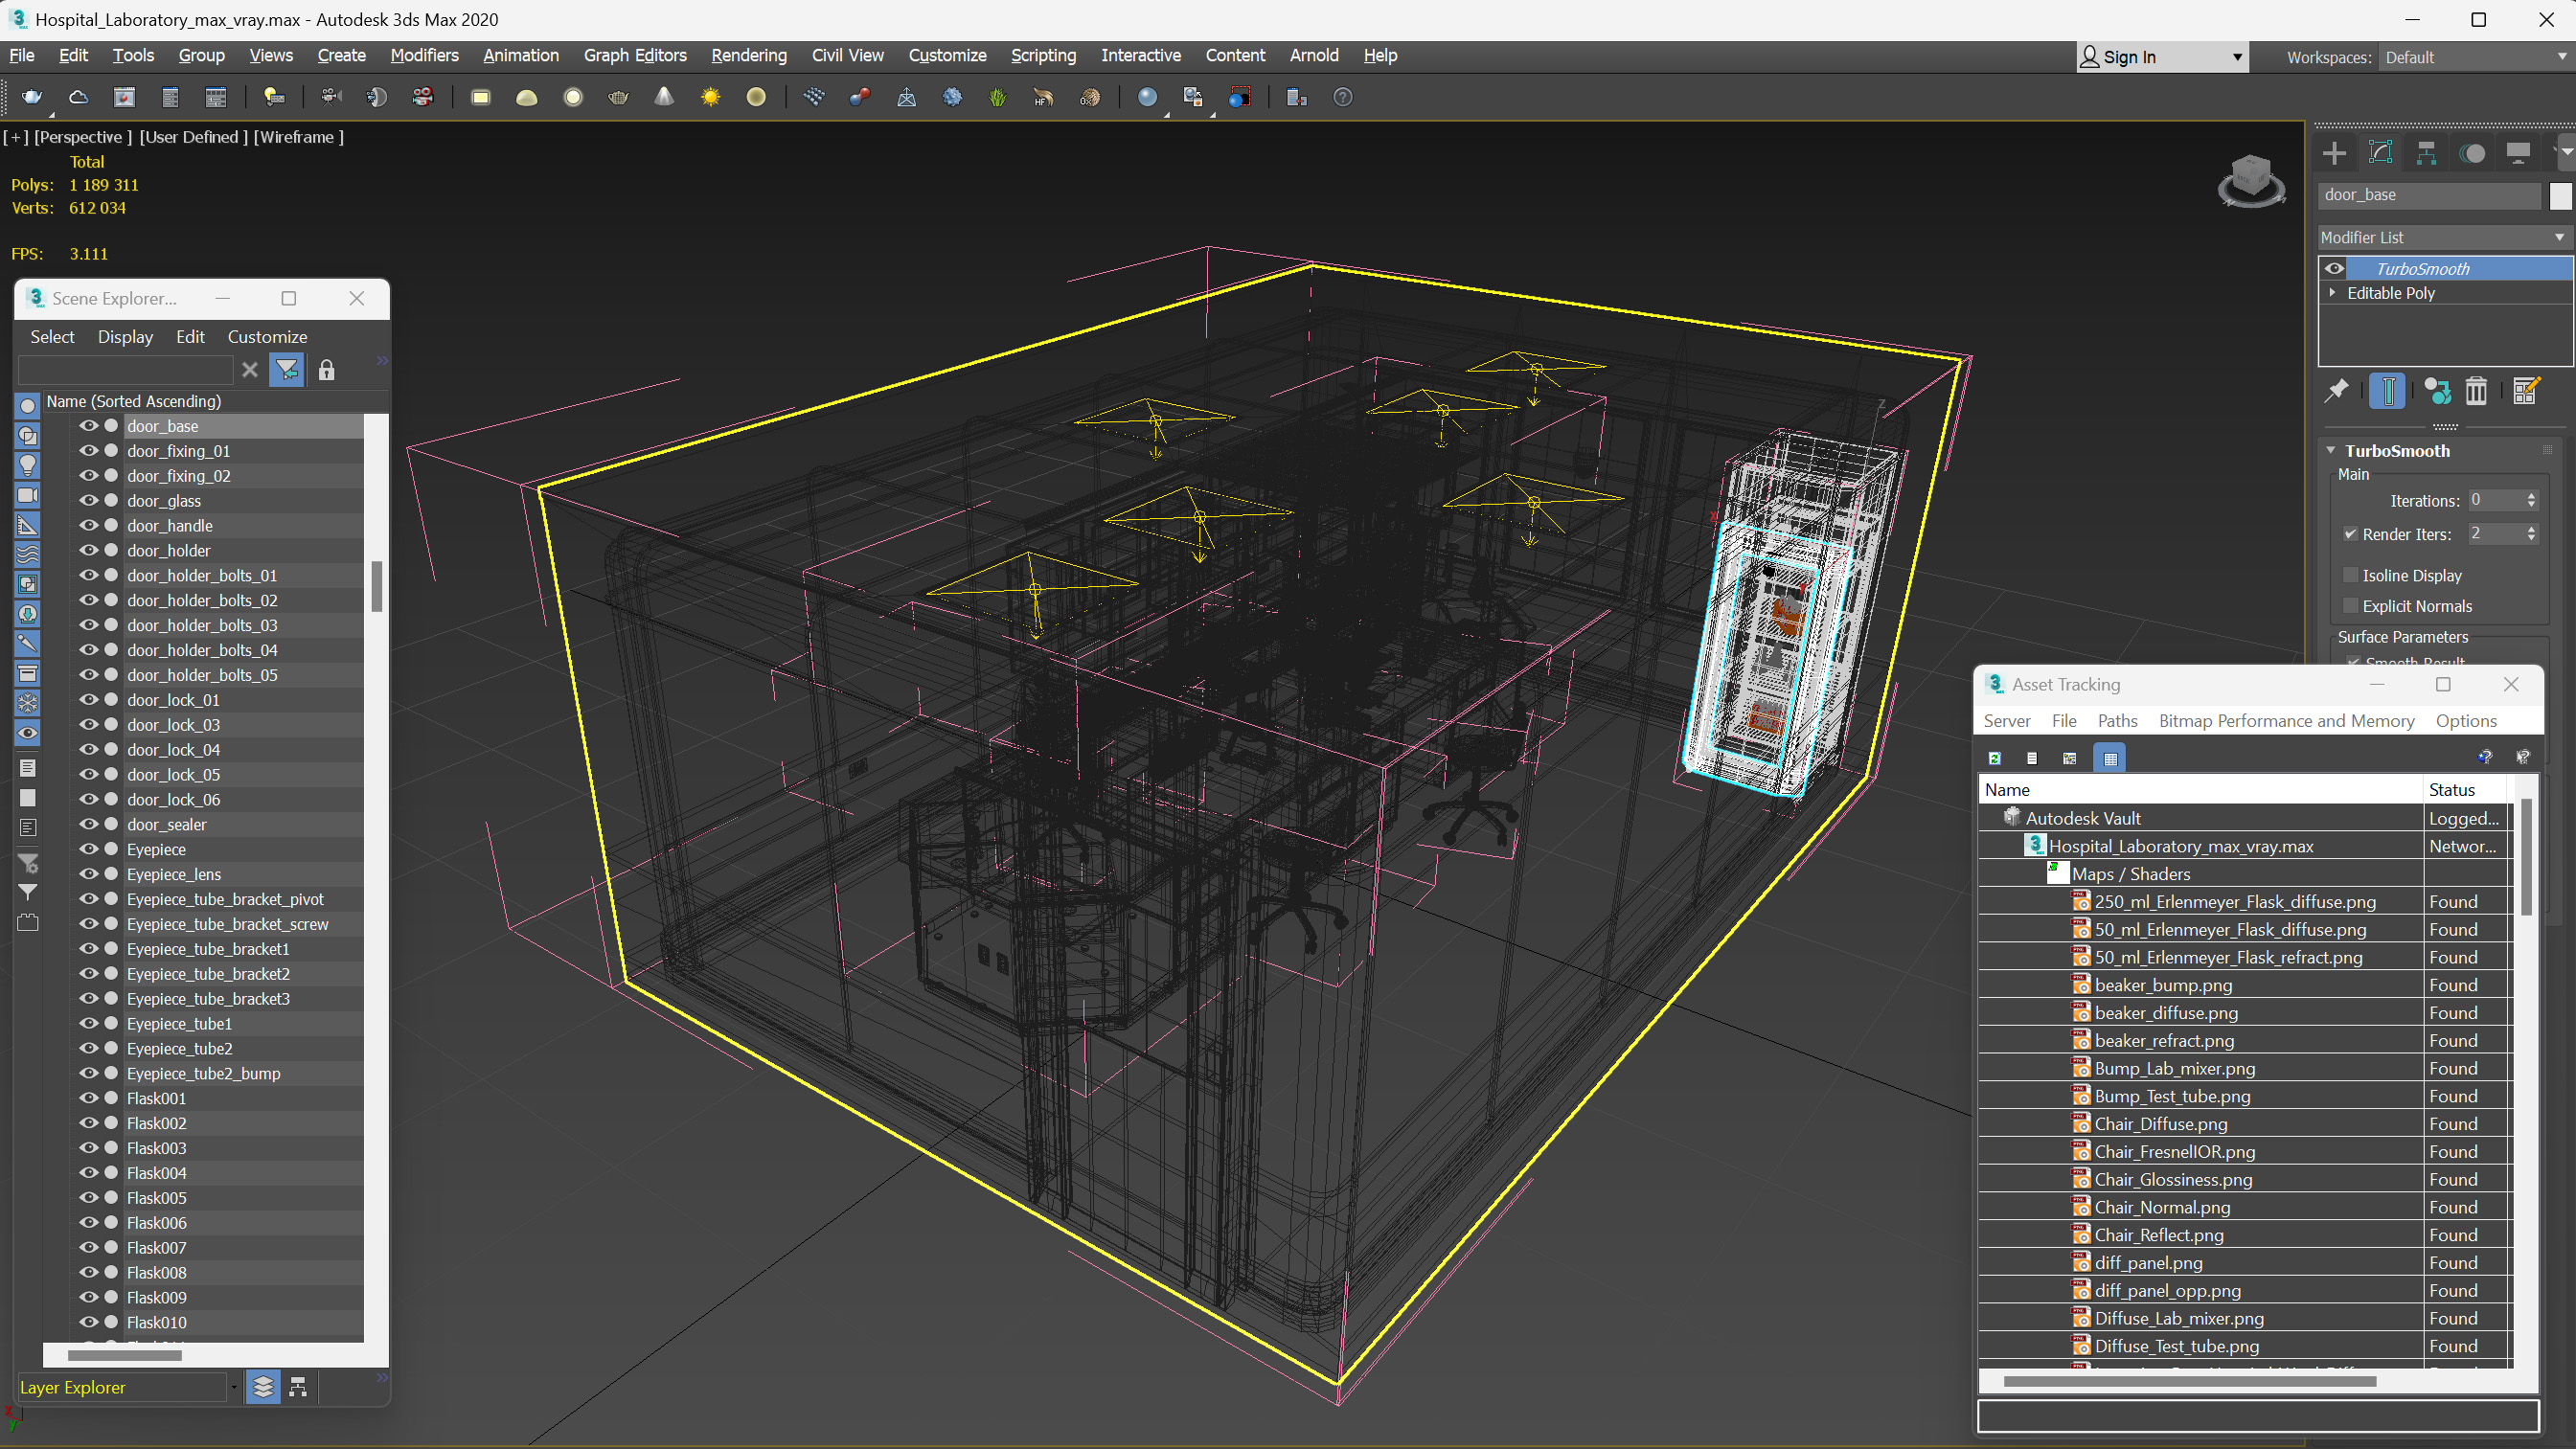Click the cloud render icon in the toolbar
The height and width of the screenshot is (1449, 2576).
point(78,97)
